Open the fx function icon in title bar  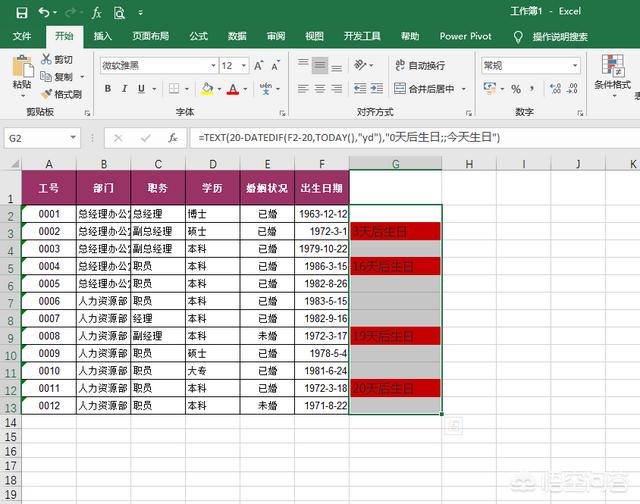pyautogui.click(x=96, y=13)
